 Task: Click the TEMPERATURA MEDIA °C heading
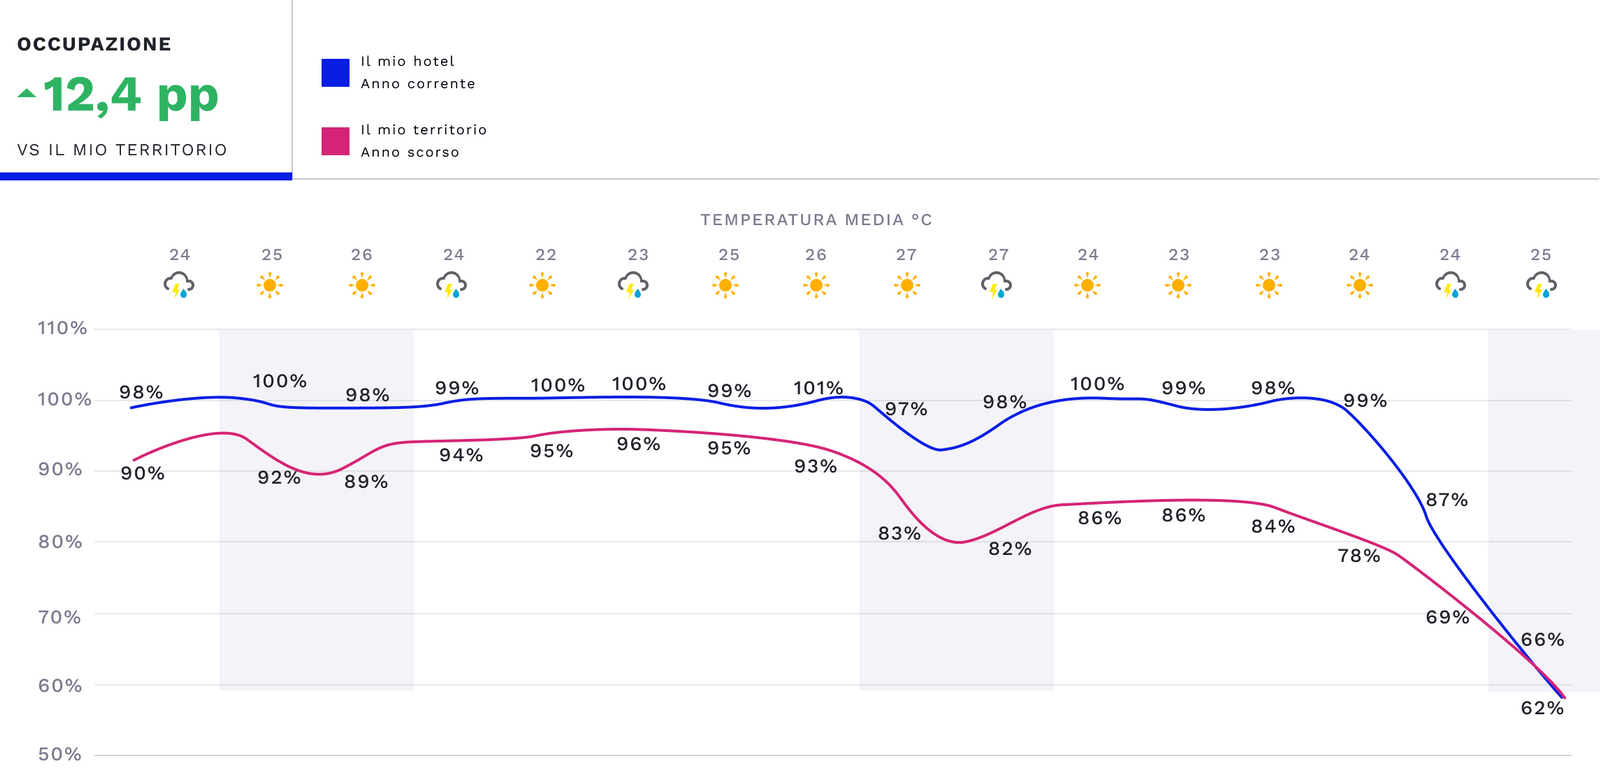point(816,220)
